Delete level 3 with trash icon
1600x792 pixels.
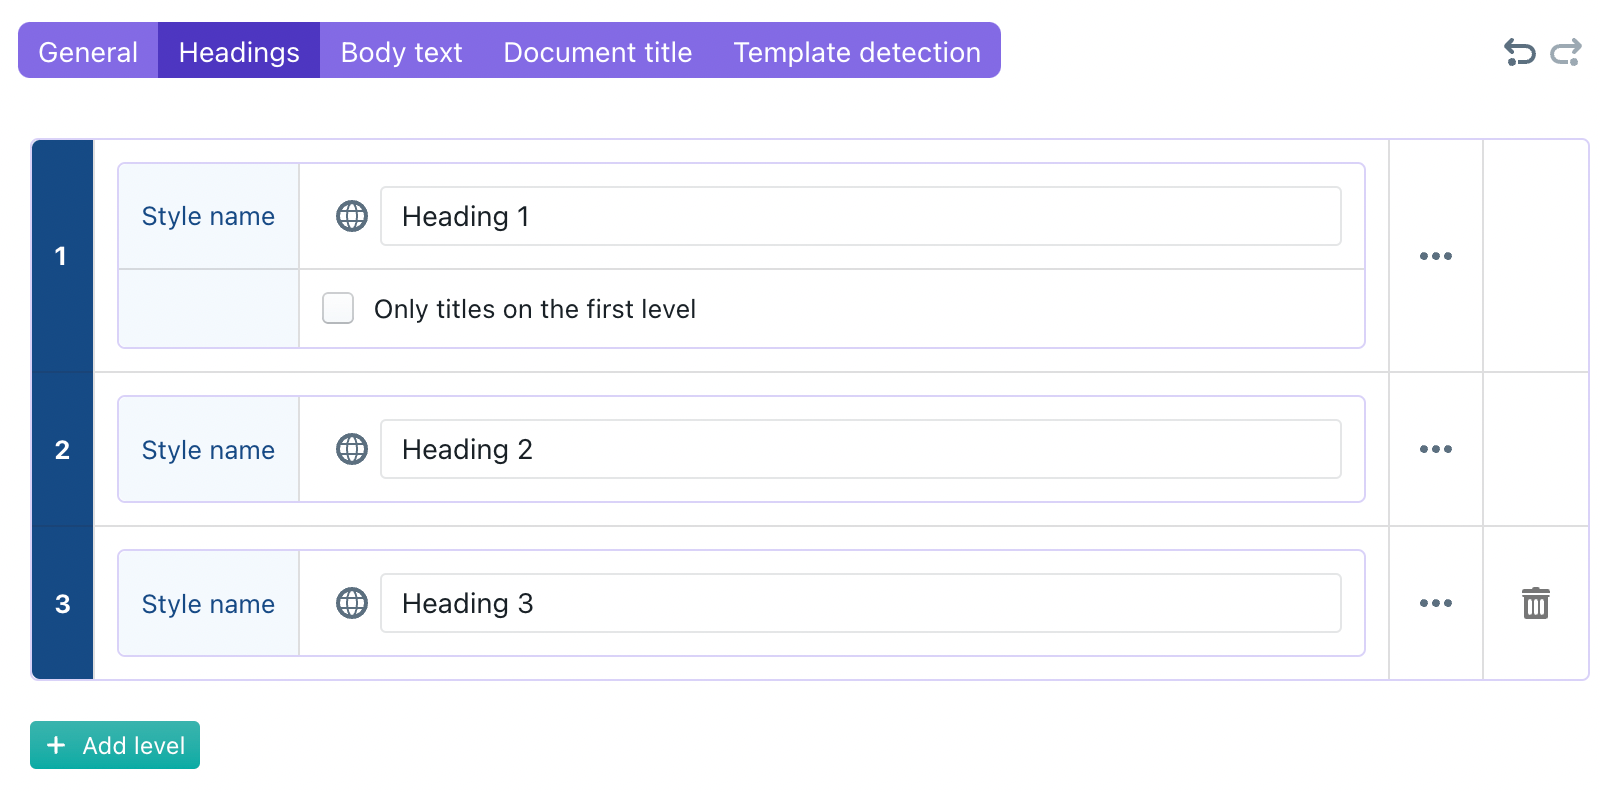(1535, 603)
